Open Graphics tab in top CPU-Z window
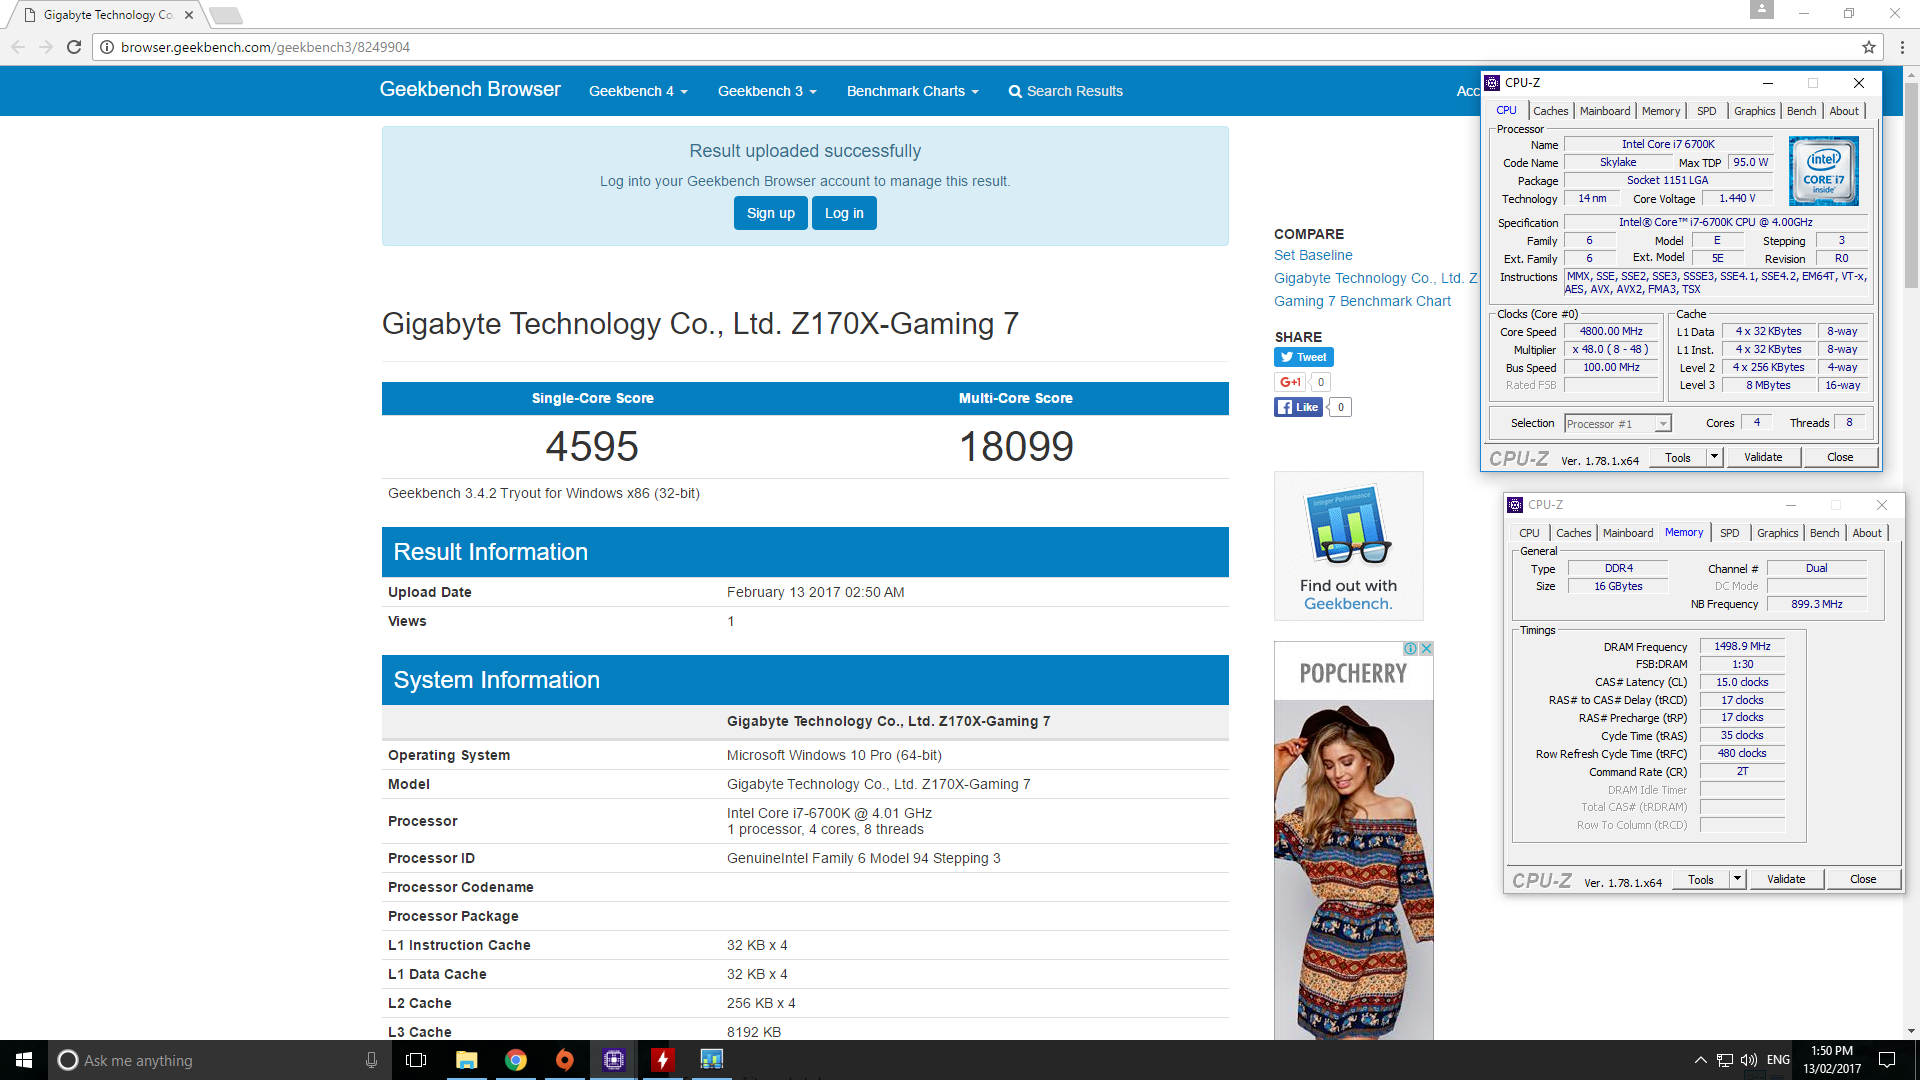Screen dimensions: 1920x1080 (1754, 111)
